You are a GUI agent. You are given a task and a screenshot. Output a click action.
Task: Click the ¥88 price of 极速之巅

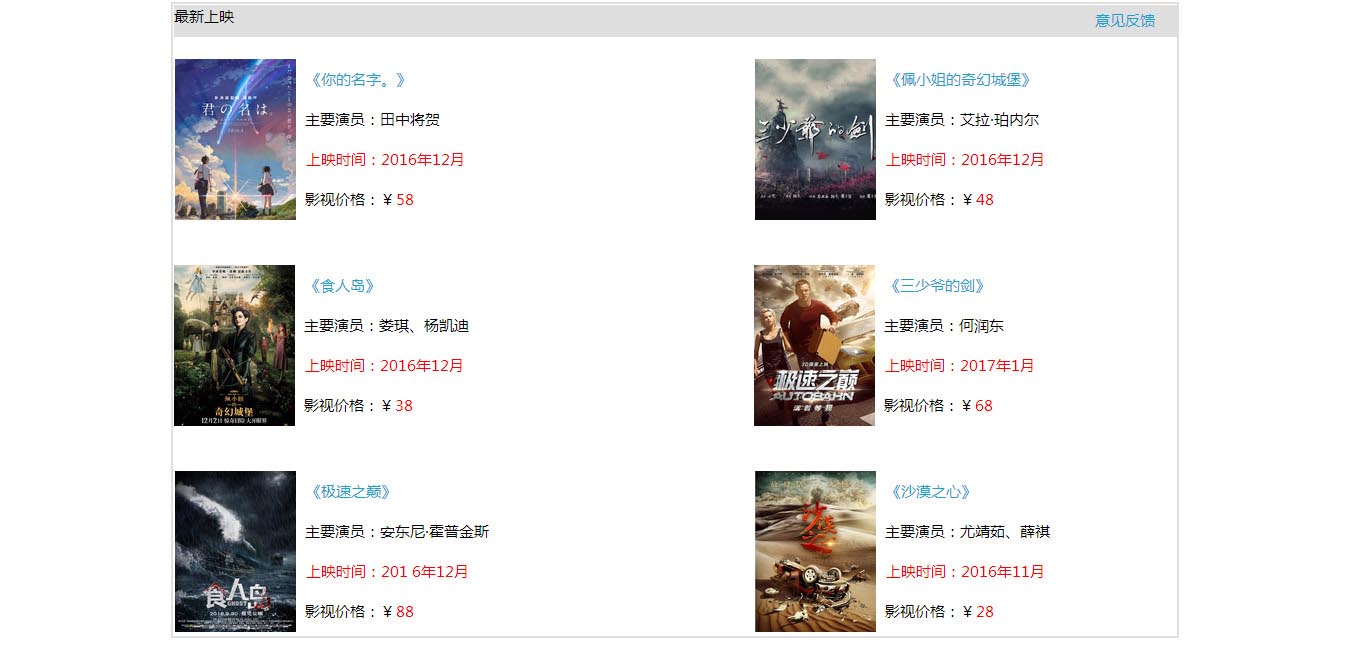(397, 612)
